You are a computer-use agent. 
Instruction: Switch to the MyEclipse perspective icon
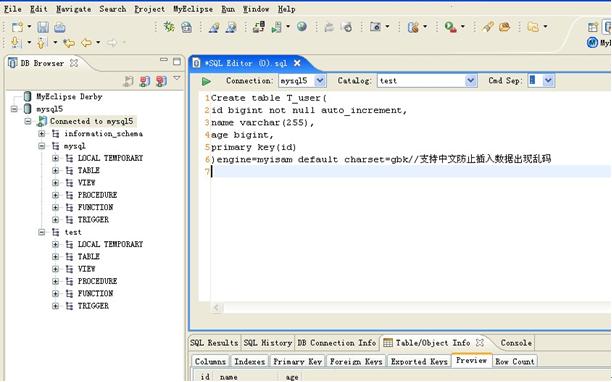592,43
